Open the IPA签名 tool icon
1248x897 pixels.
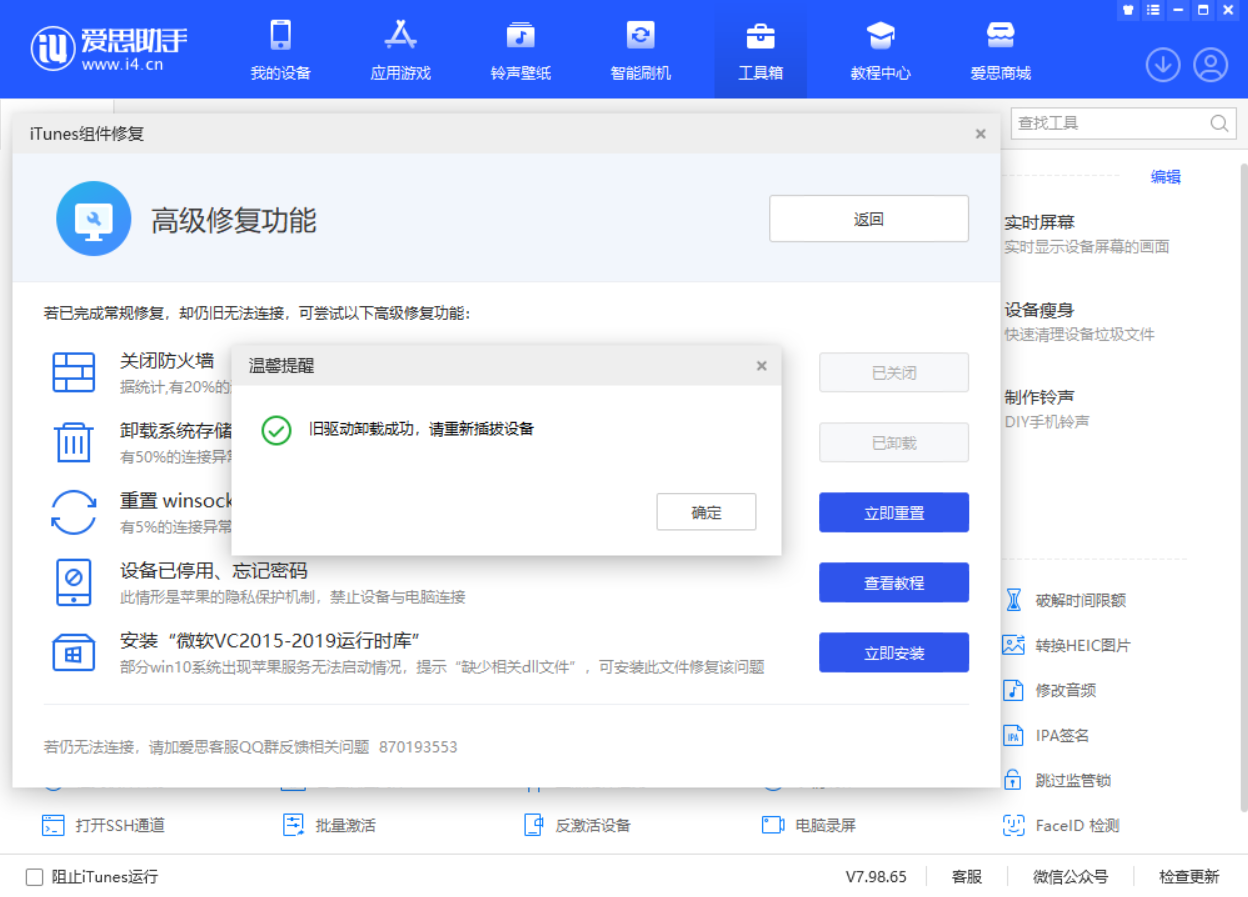(x=1015, y=735)
